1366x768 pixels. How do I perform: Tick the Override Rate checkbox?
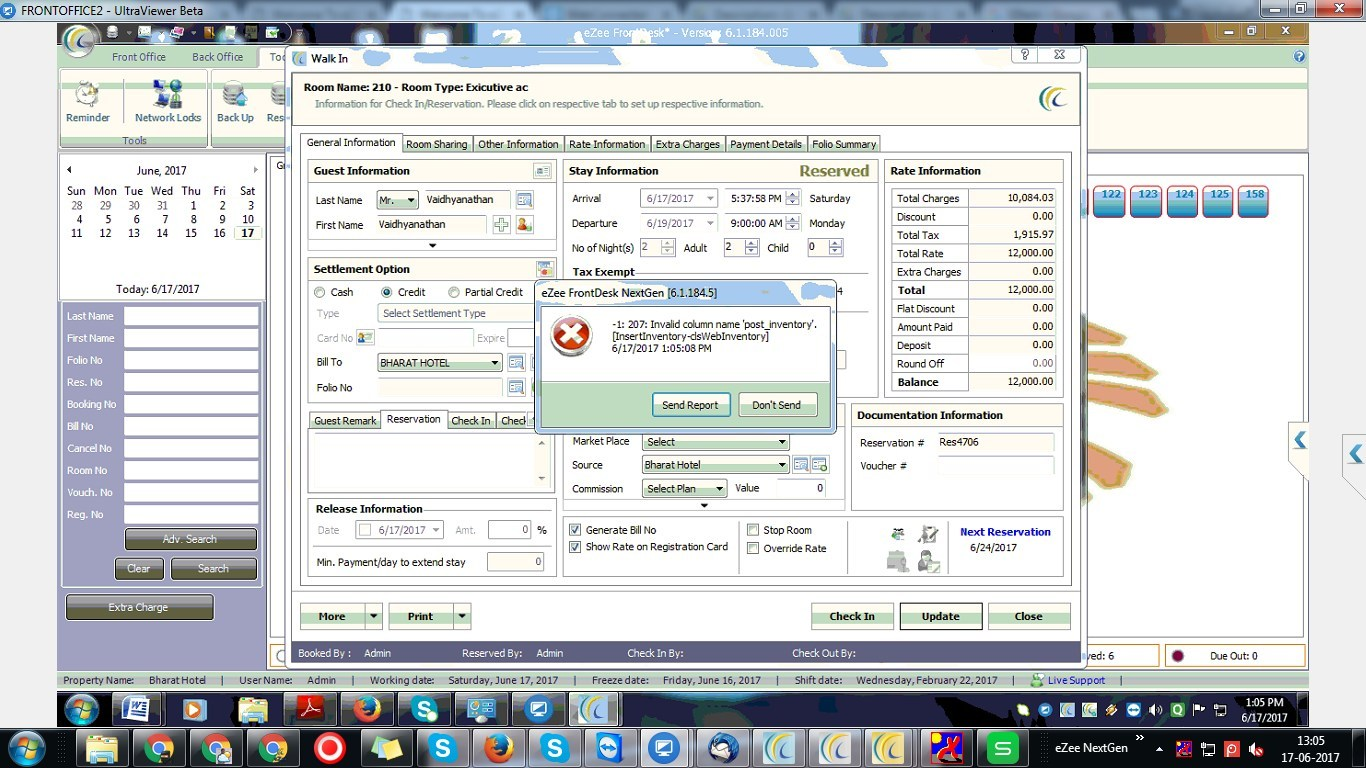click(753, 548)
